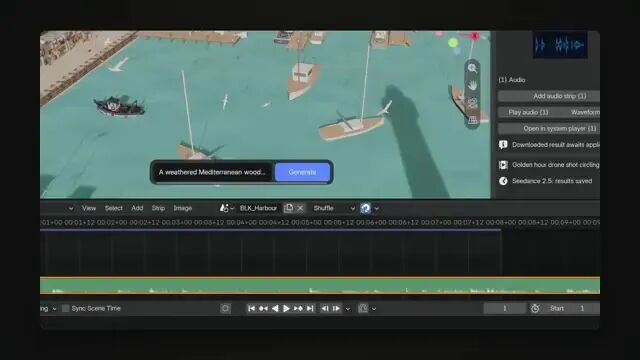This screenshot has height=360, width=640.
Task: Toggle the blue snapping magnet icon
Action: pos(365,208)
